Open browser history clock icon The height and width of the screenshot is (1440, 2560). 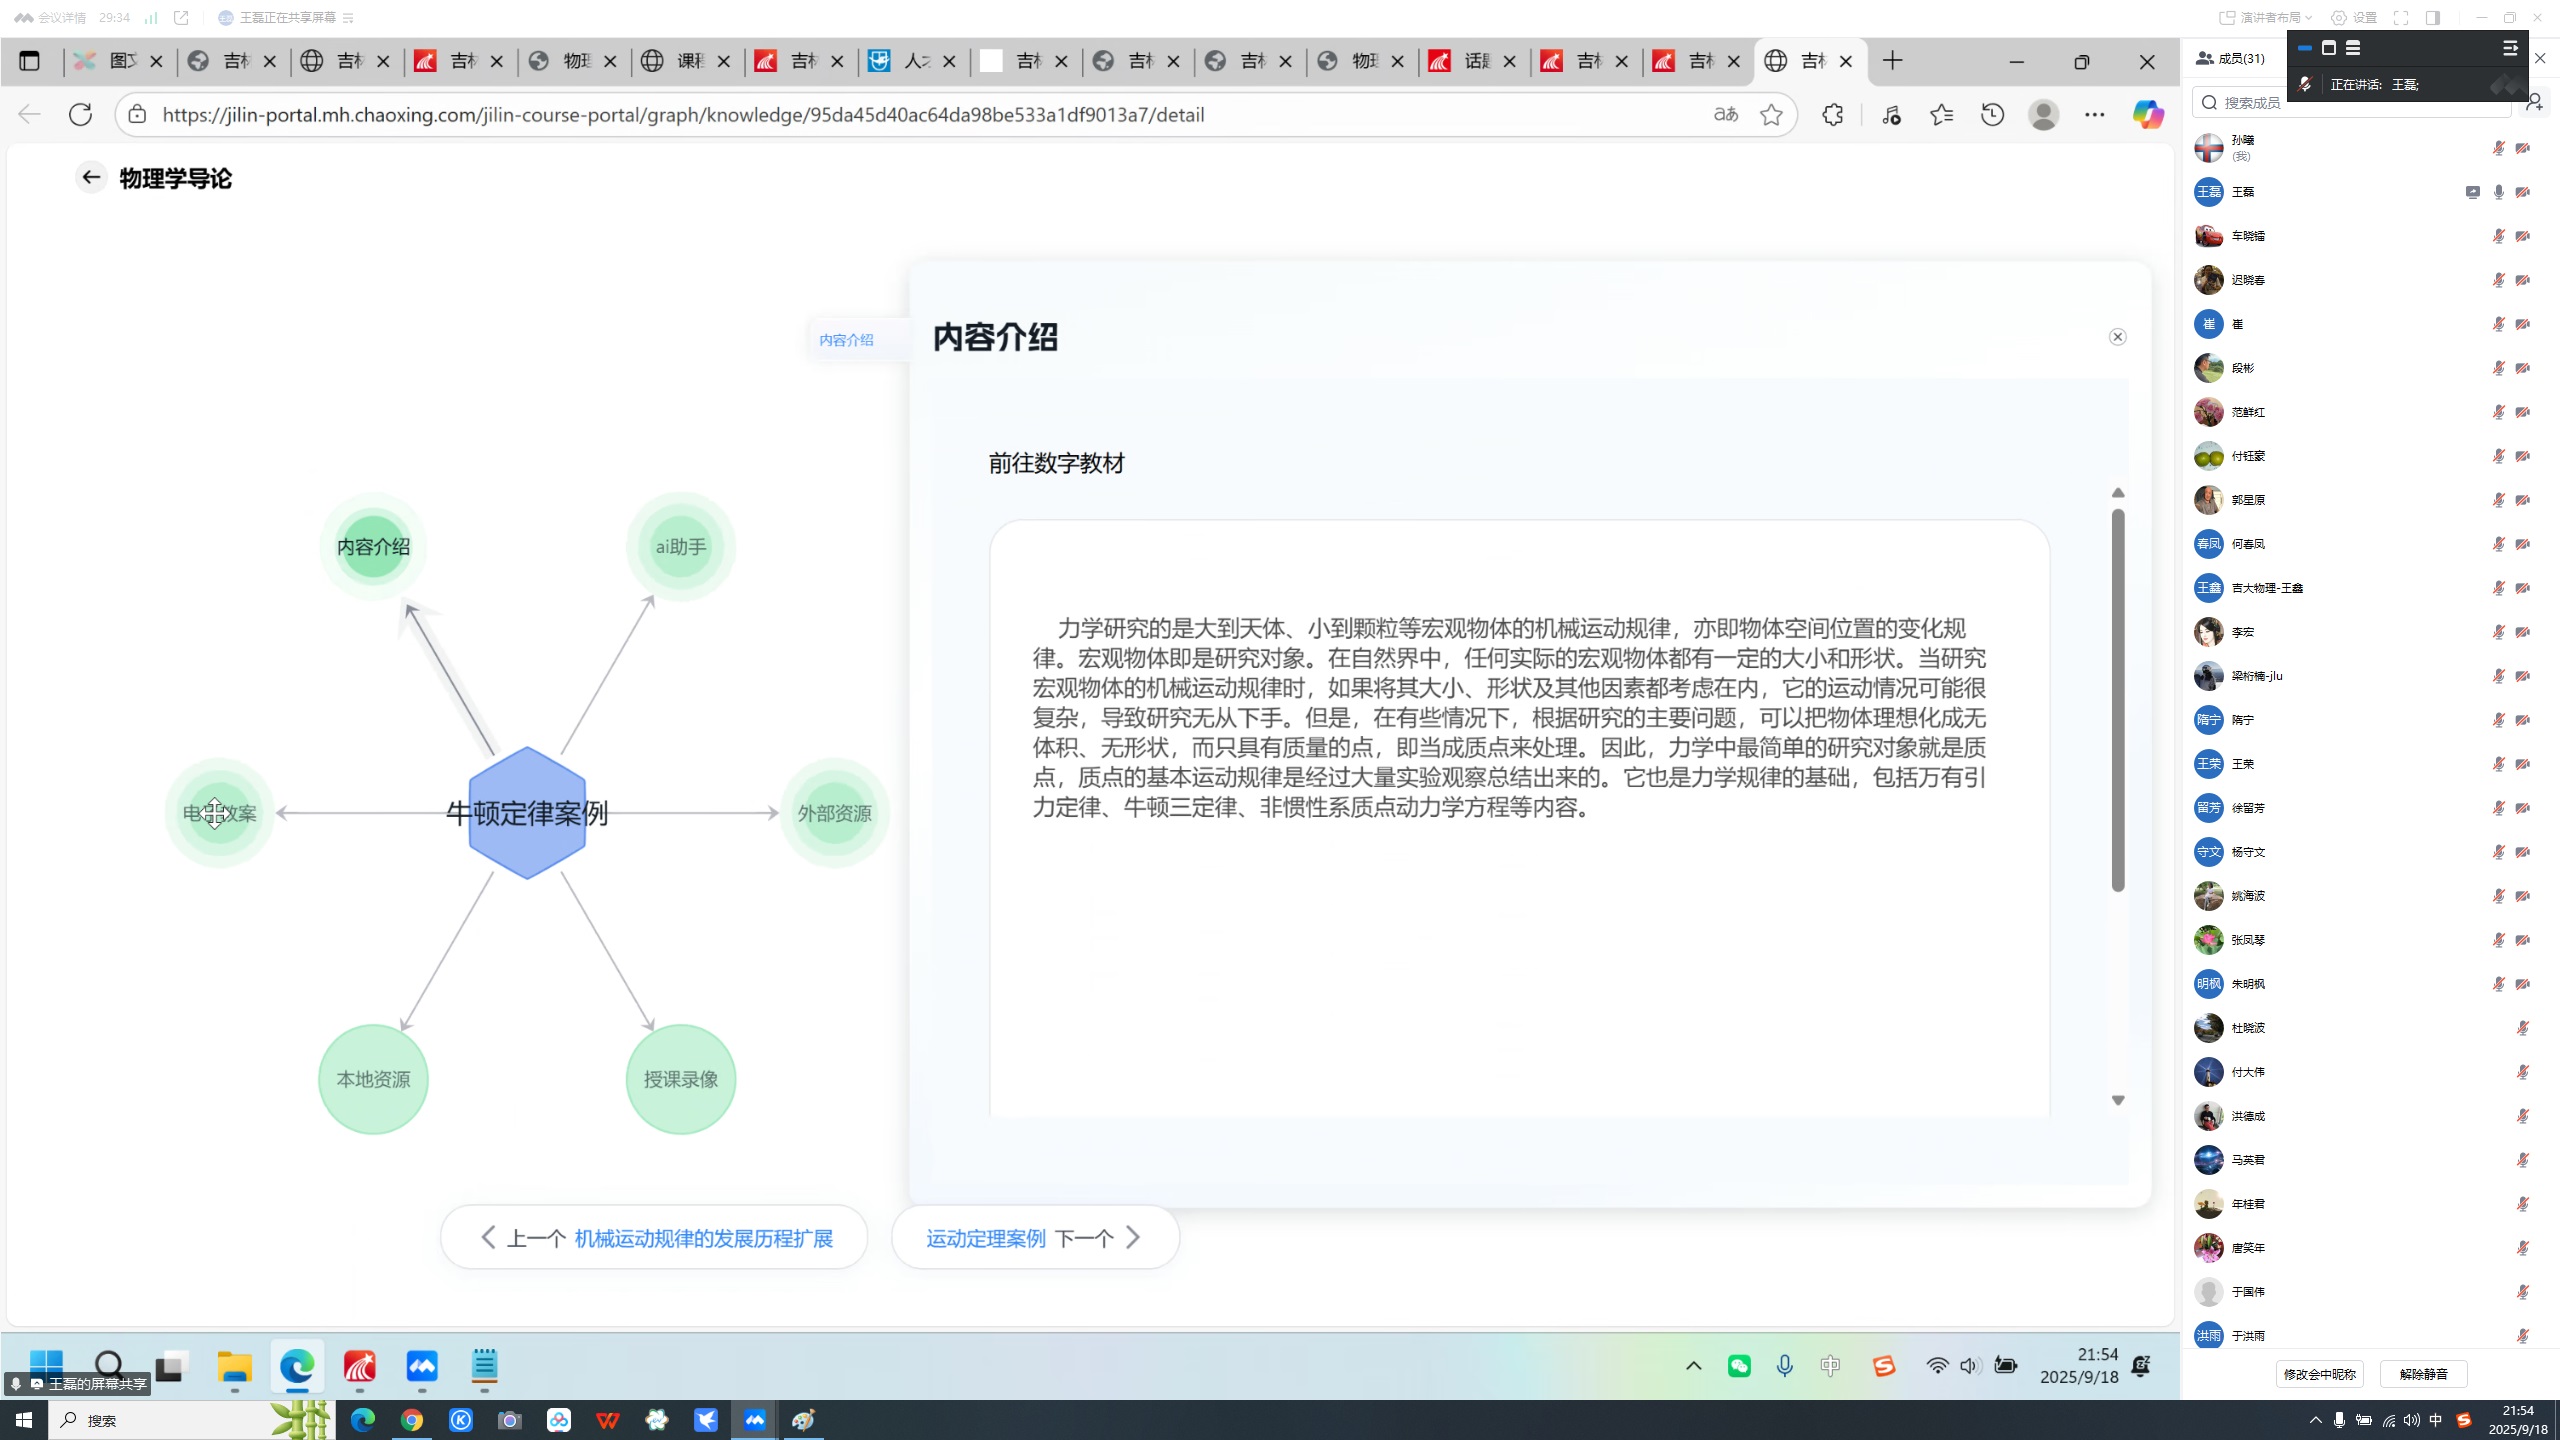[1992, 115]
